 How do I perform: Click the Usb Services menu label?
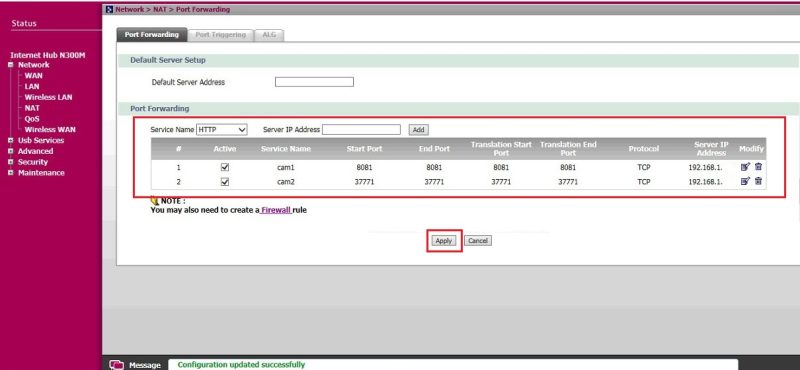click(x=41, y=140)
